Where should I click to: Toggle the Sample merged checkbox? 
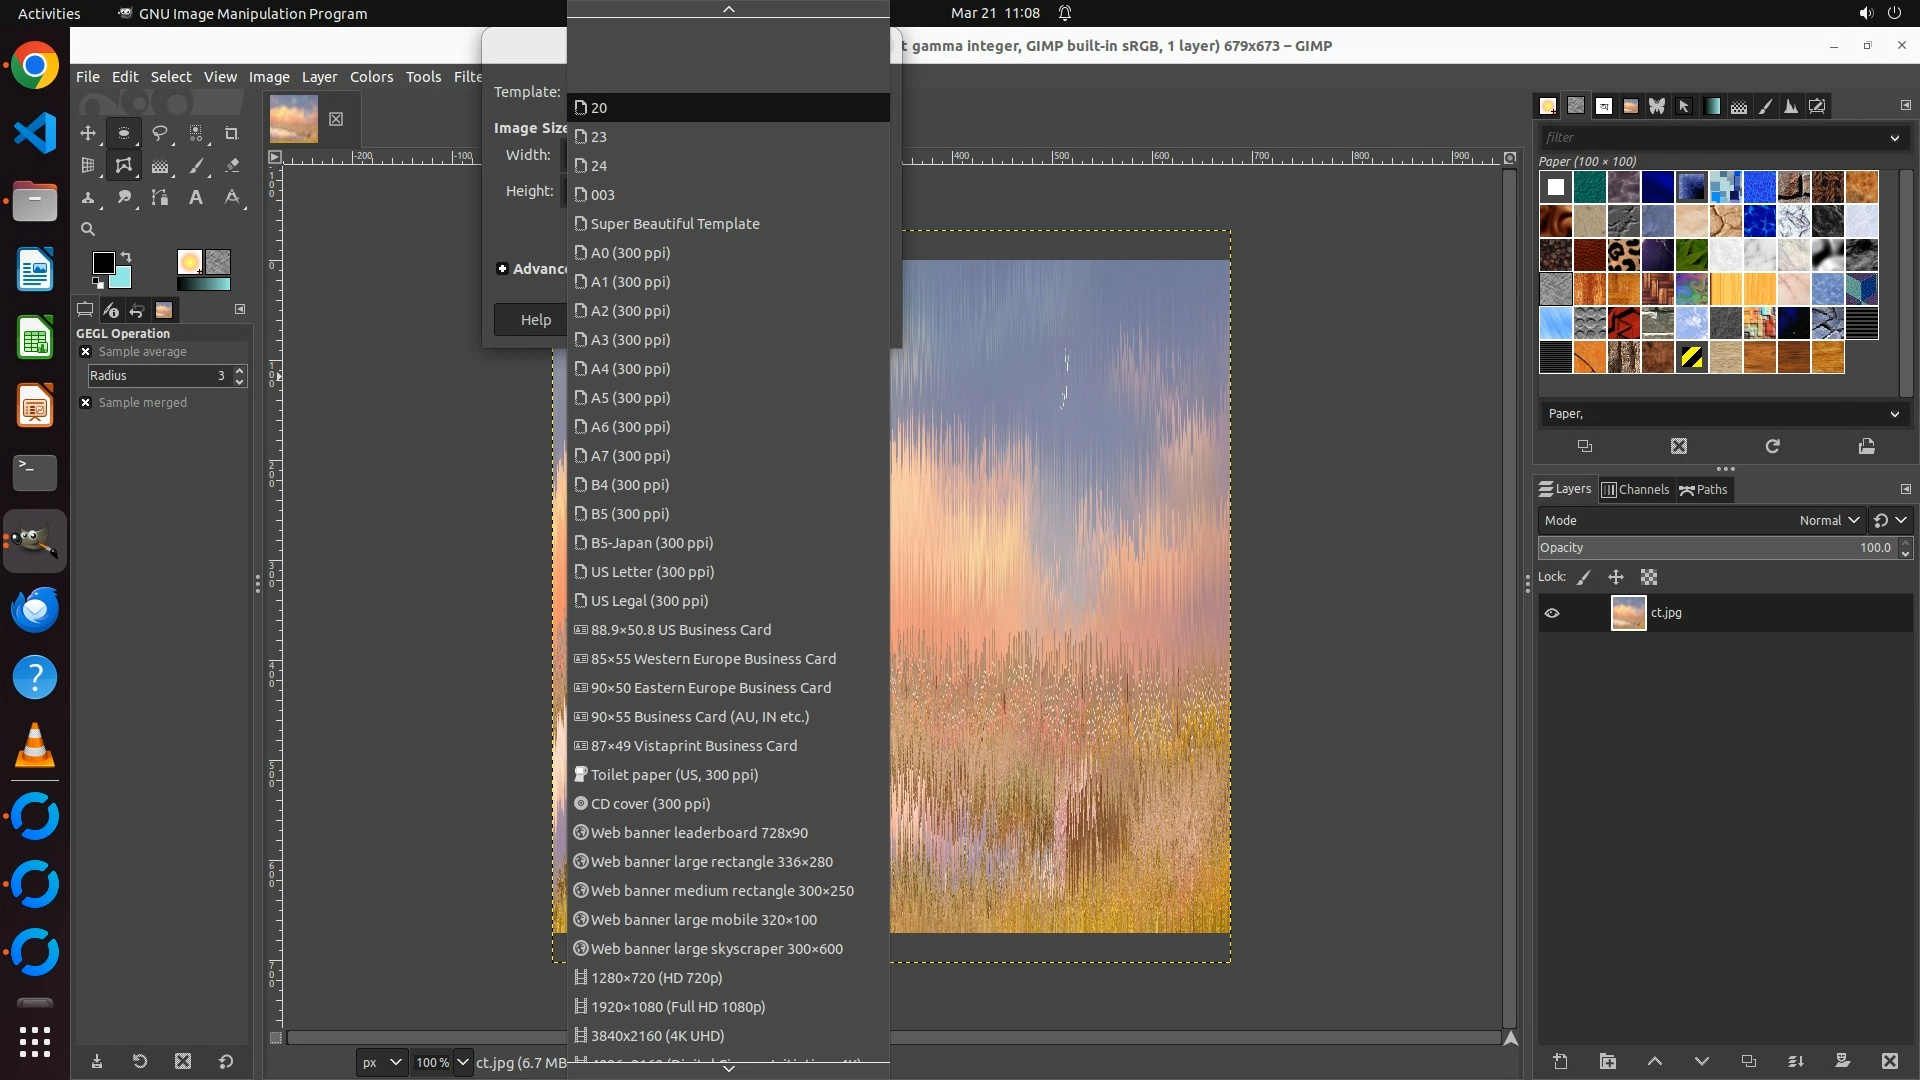(x=86, y=403)
